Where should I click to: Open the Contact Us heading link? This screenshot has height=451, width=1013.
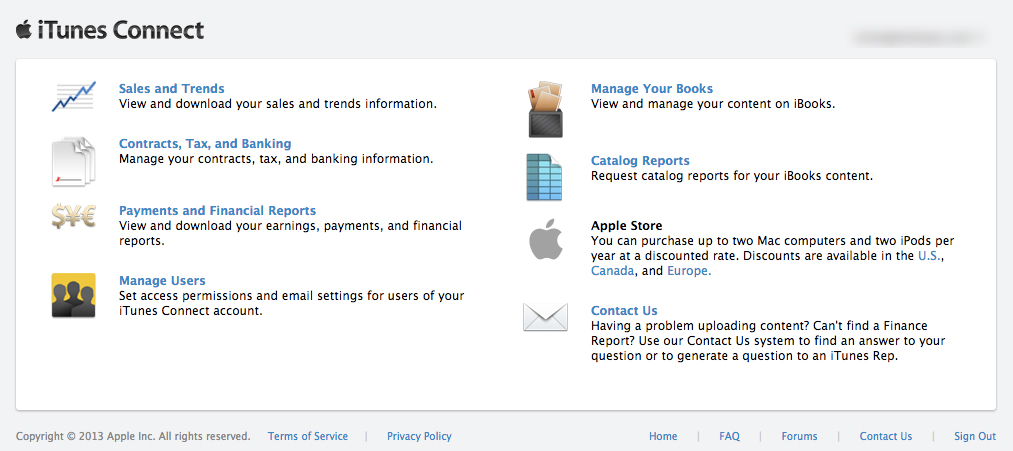(x=624, y=310)
